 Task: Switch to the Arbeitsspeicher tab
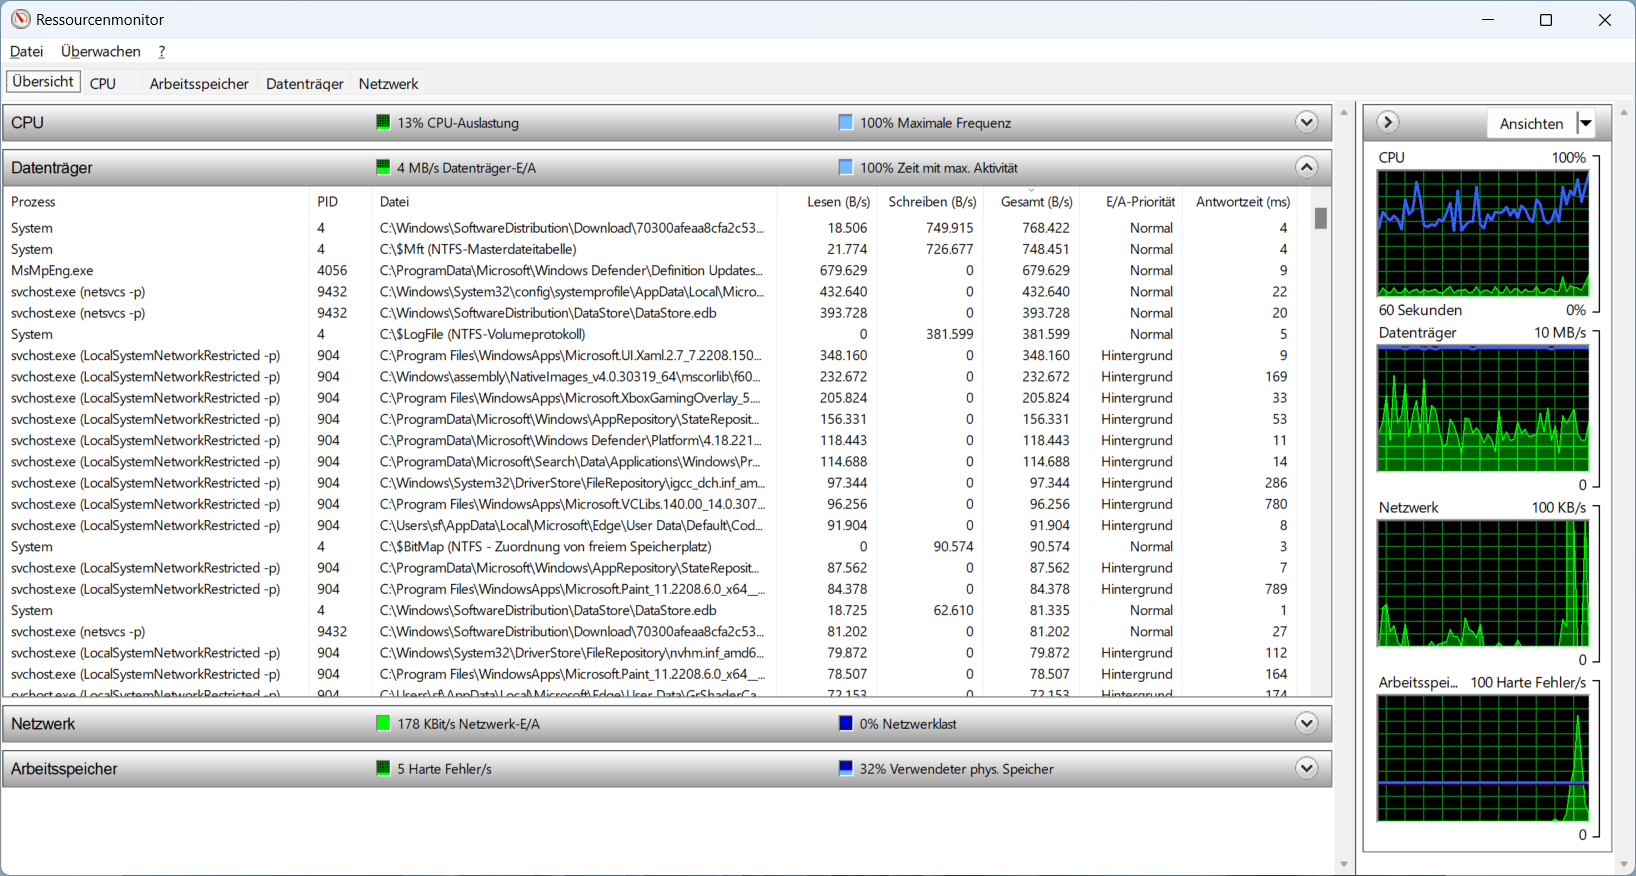pyautogui.click(x=199, y=84)
